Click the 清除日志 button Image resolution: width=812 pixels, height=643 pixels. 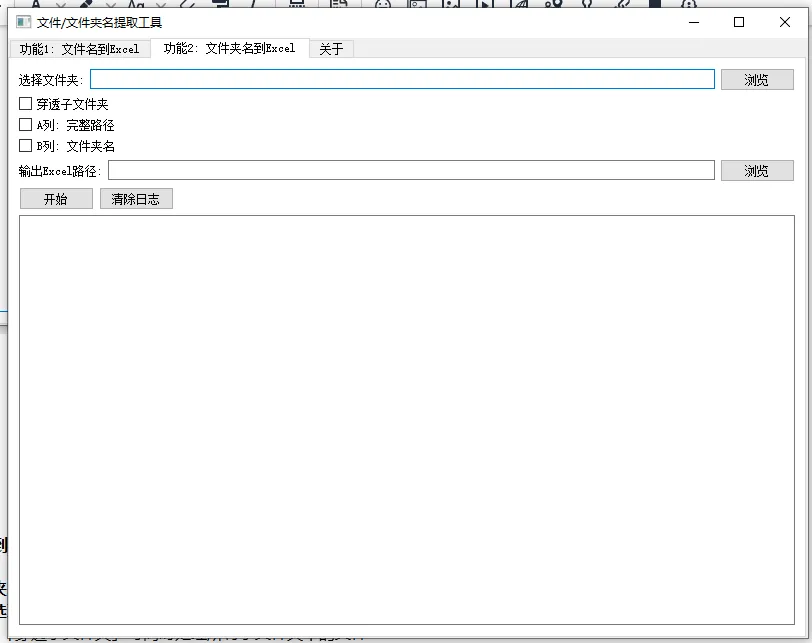[136, 199]
